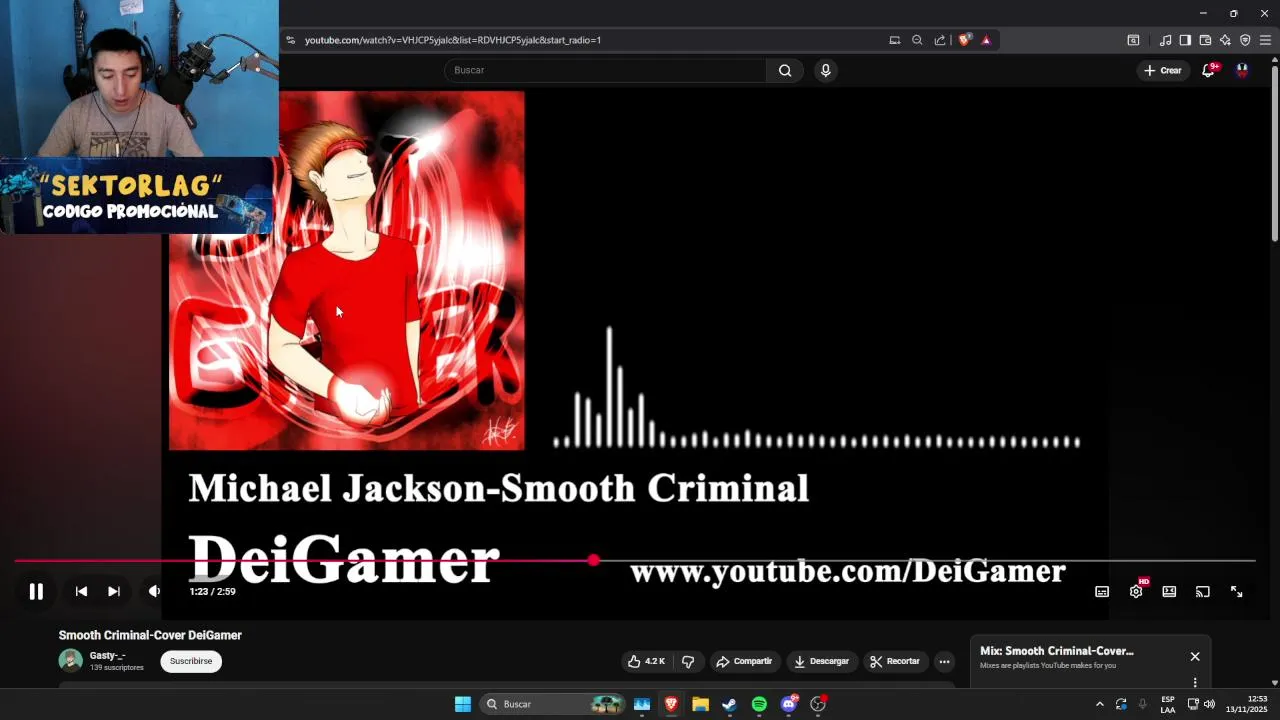Screen dimensions: 1280x720
Task: Click the install/cast screen icon in address bar
Action: pos(895,40)
